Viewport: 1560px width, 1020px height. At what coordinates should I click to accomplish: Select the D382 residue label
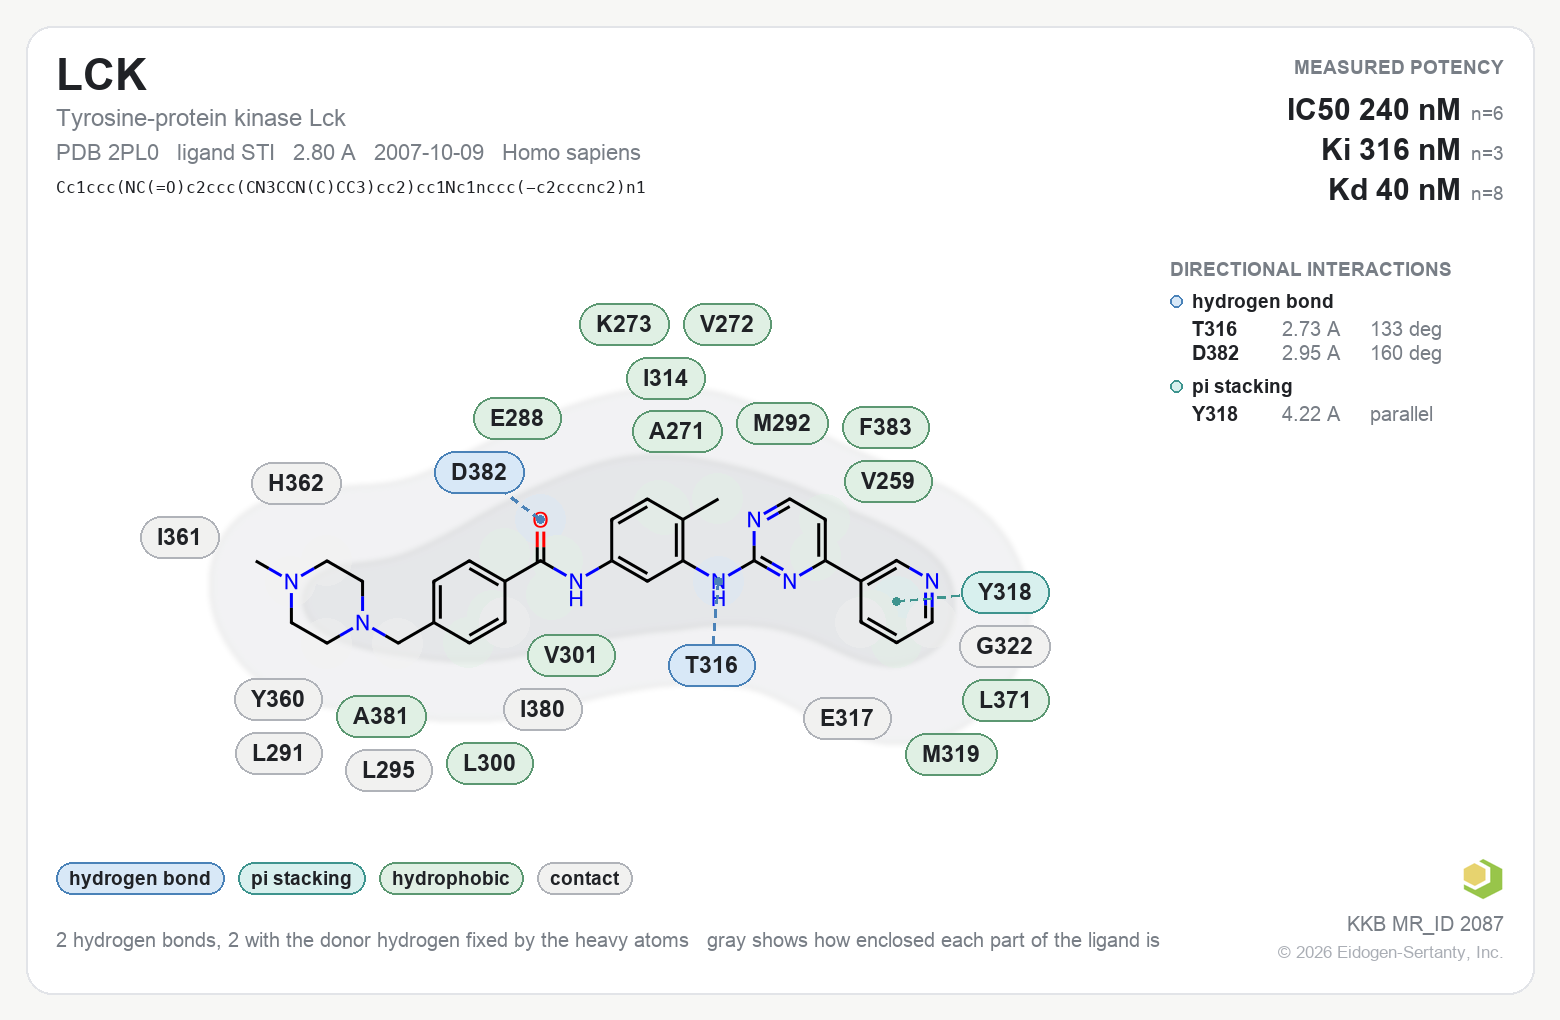(x=479, y=472)
